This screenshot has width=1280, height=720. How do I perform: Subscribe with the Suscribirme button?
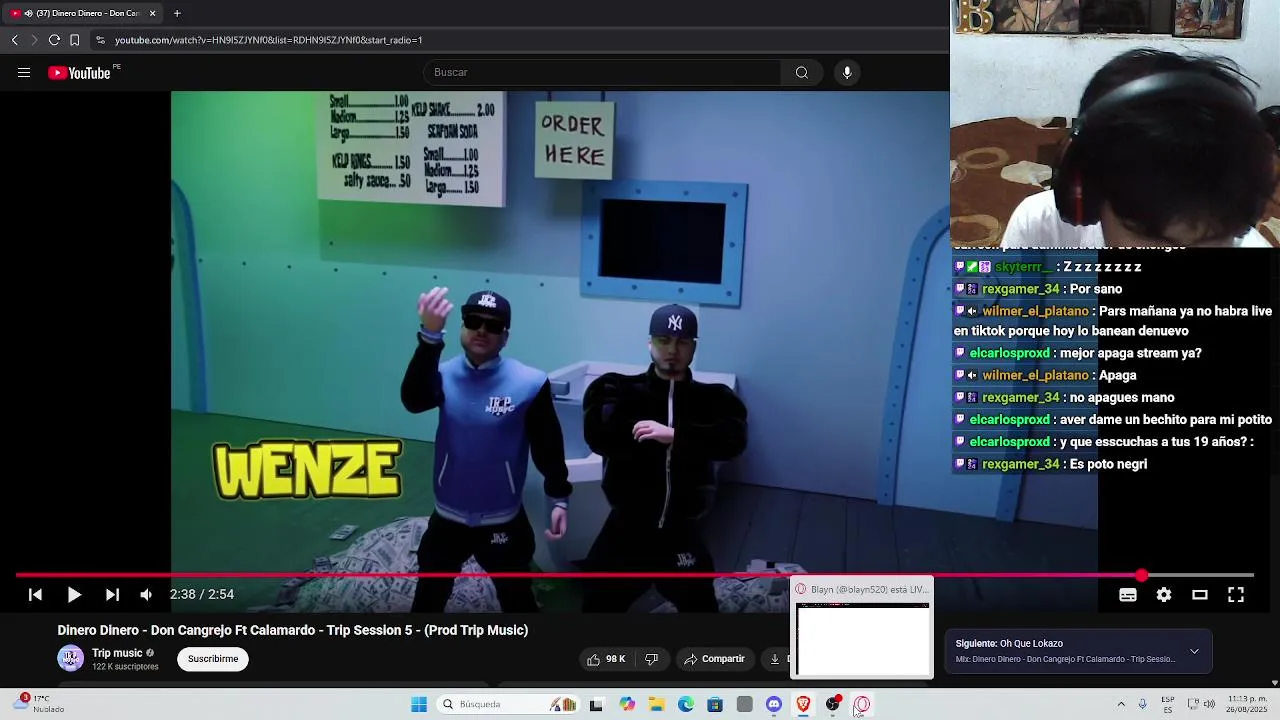[213, 659]
